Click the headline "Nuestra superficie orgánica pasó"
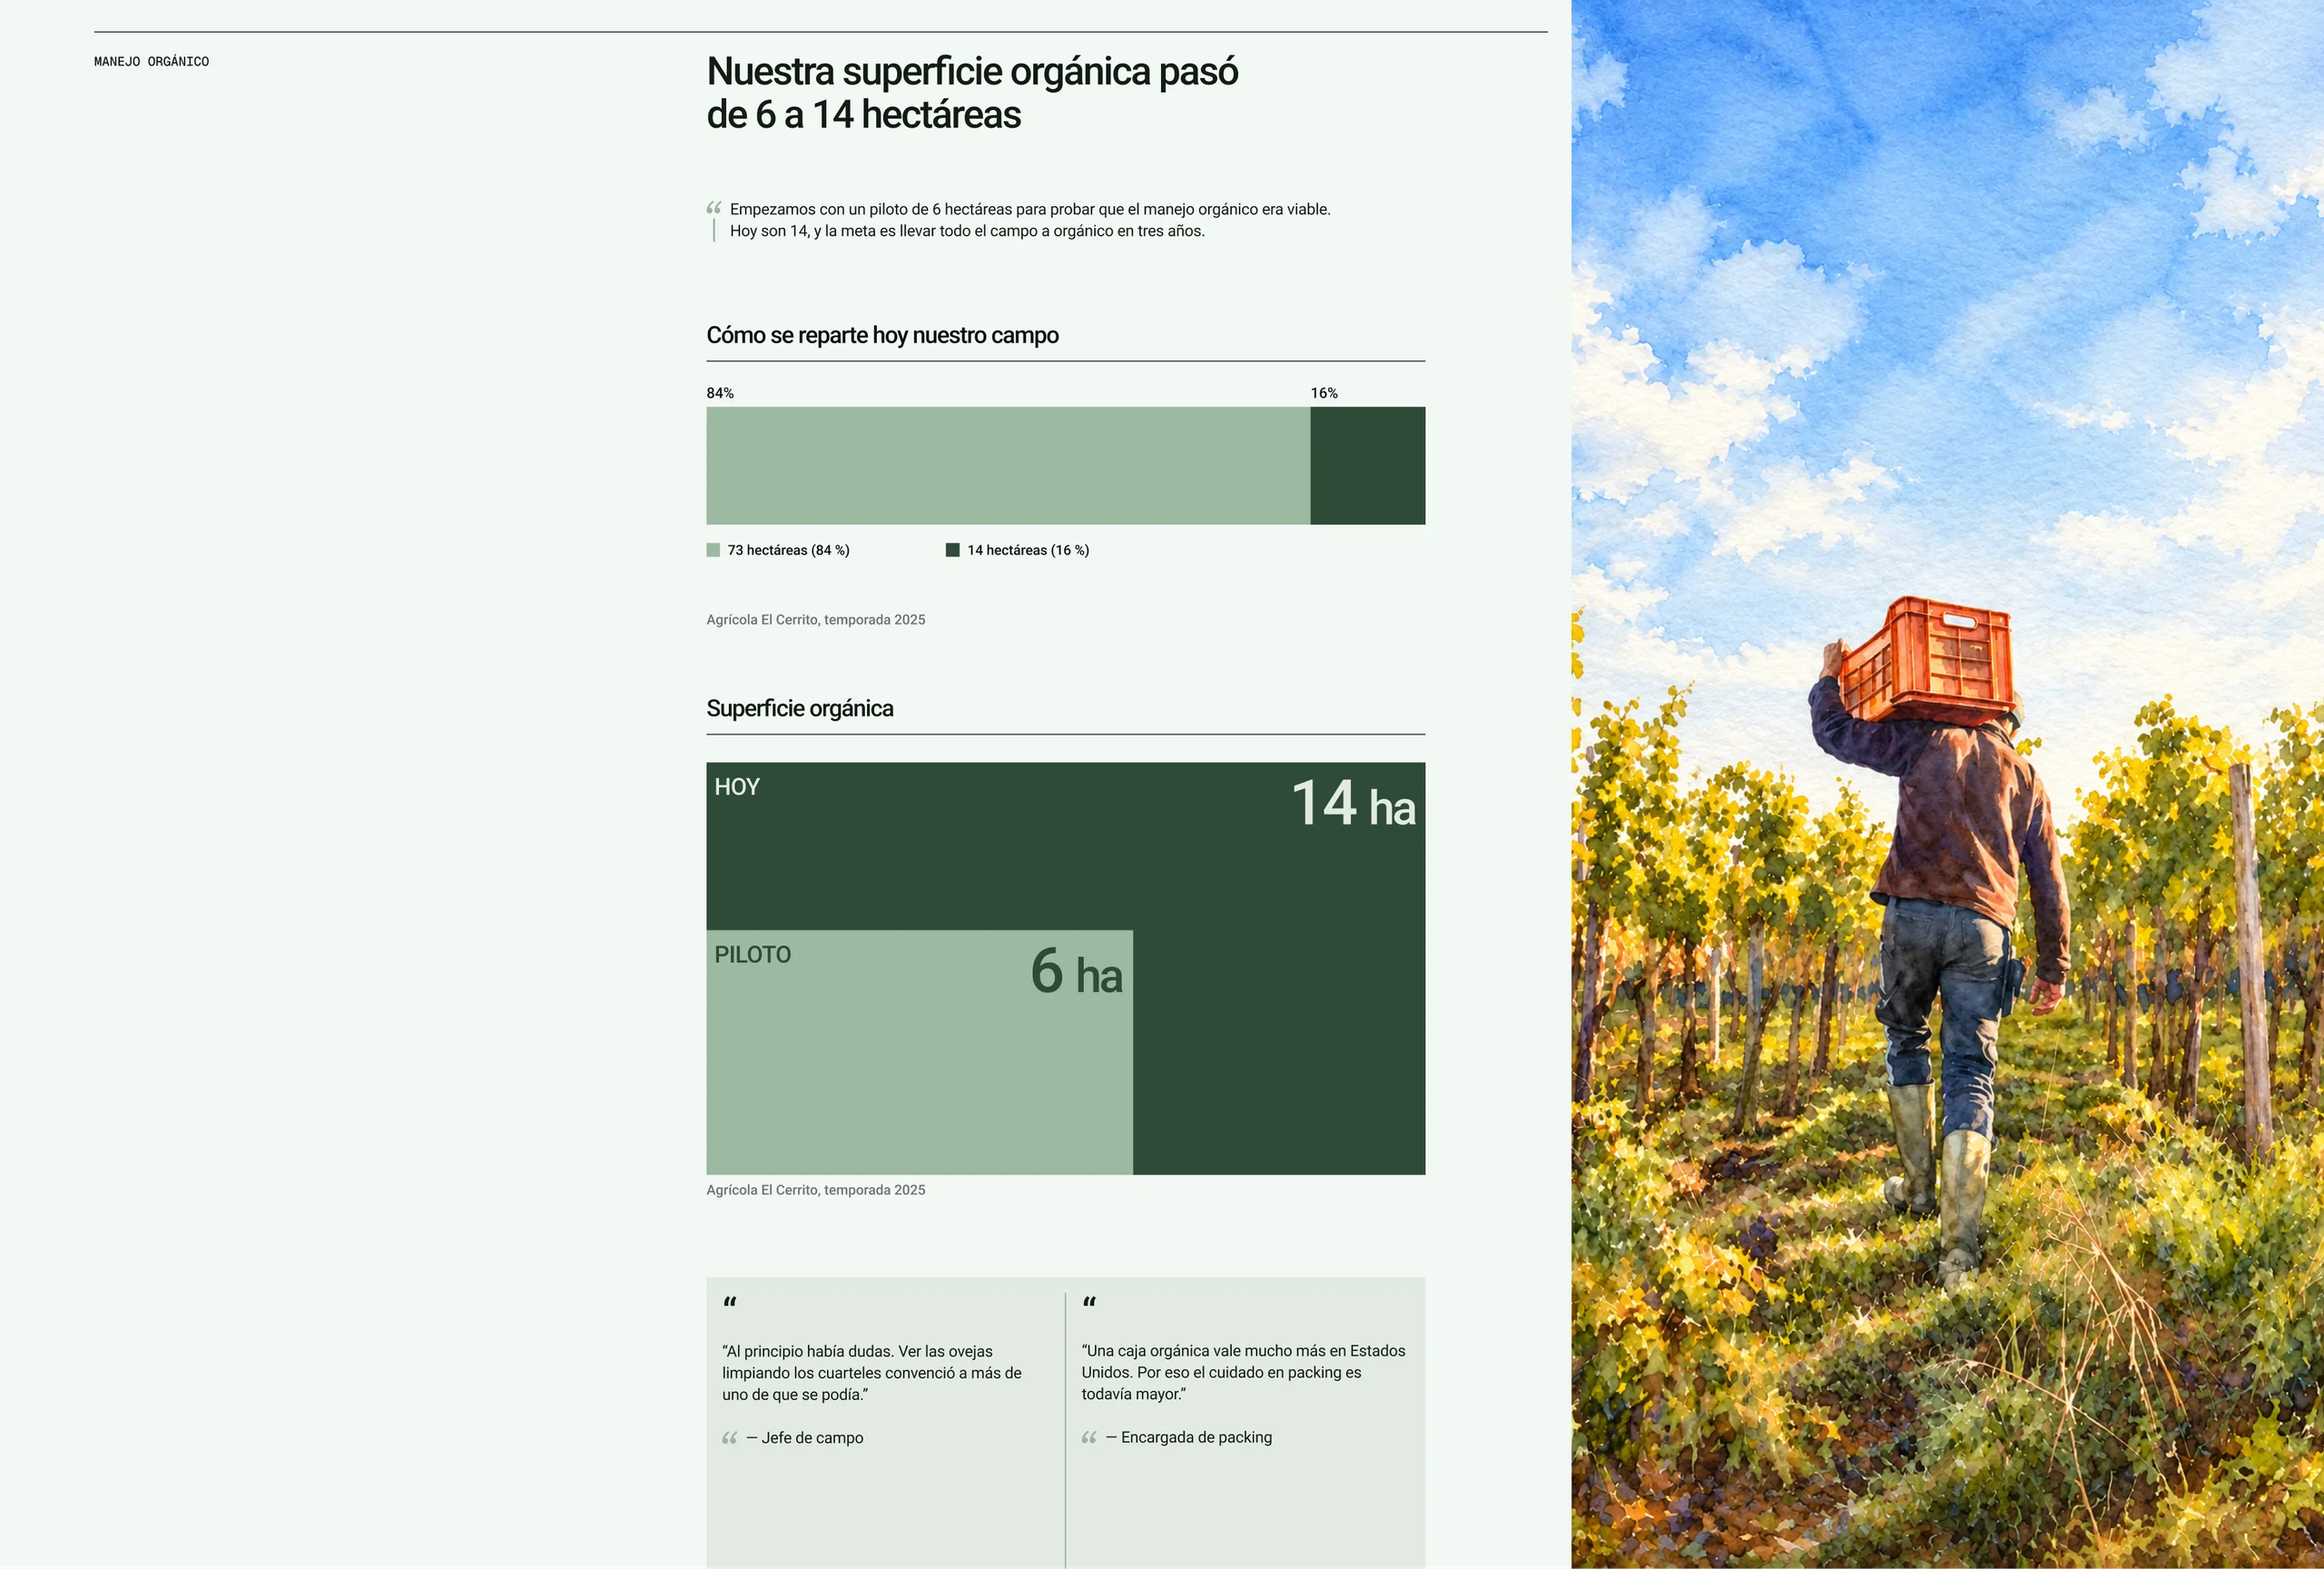The width and height of the screenshot is (2324, 1569). [x=972, y=72]
